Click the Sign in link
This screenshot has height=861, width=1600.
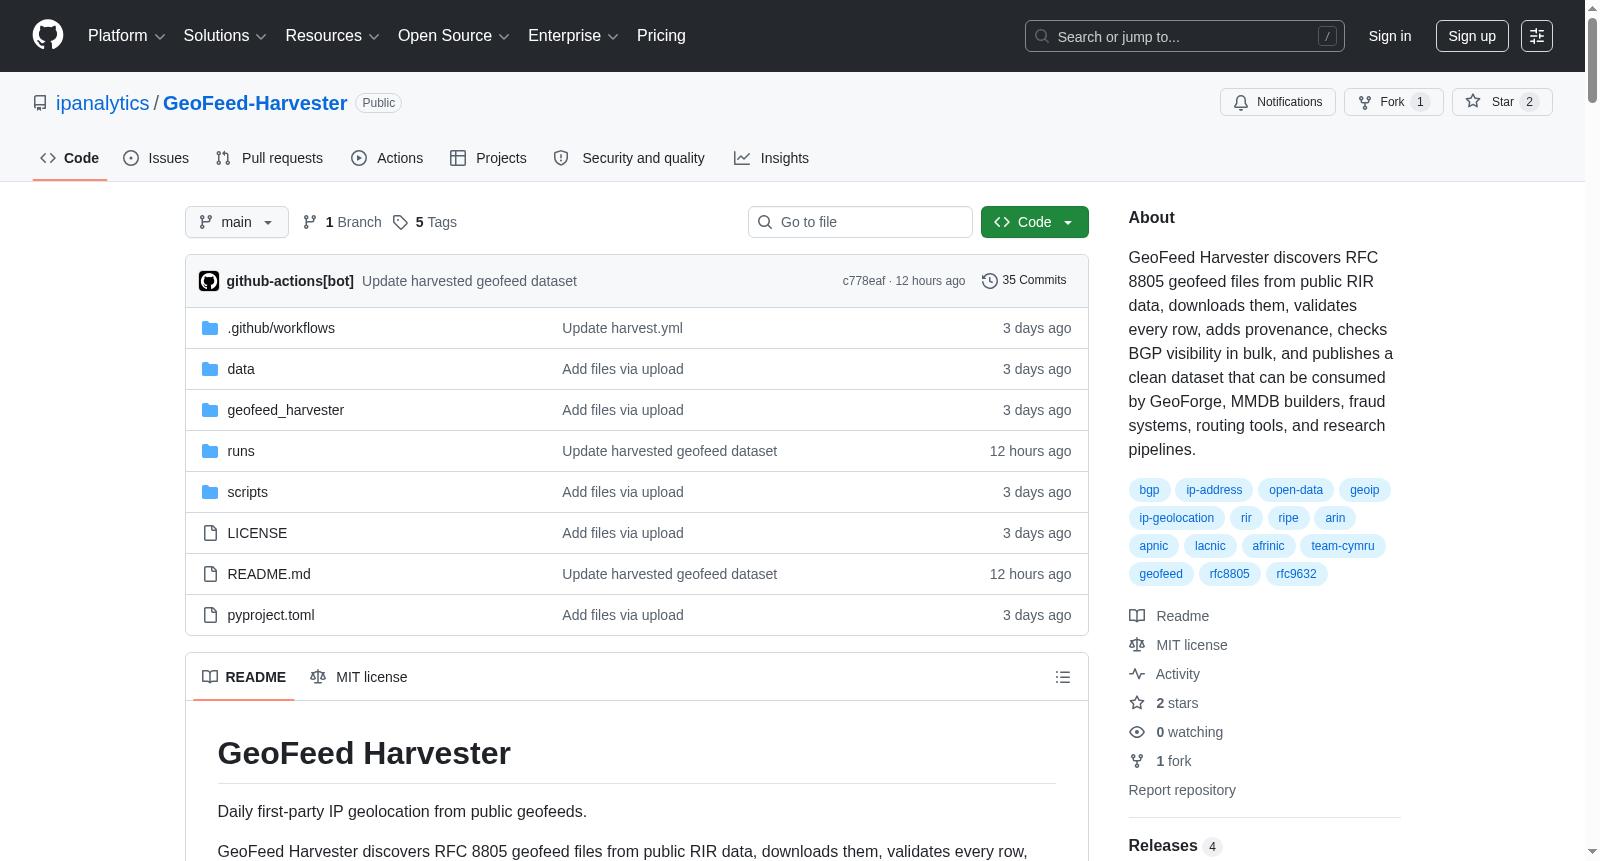click(x=1390, y=36)
